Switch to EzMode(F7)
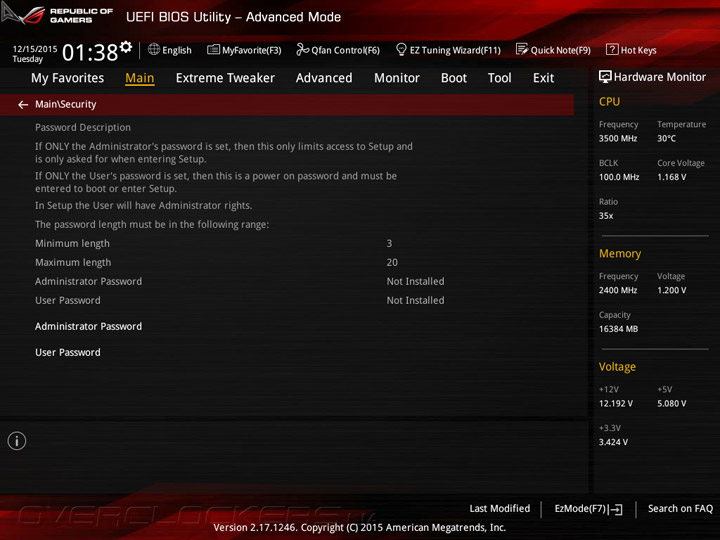 pos(588,509)
